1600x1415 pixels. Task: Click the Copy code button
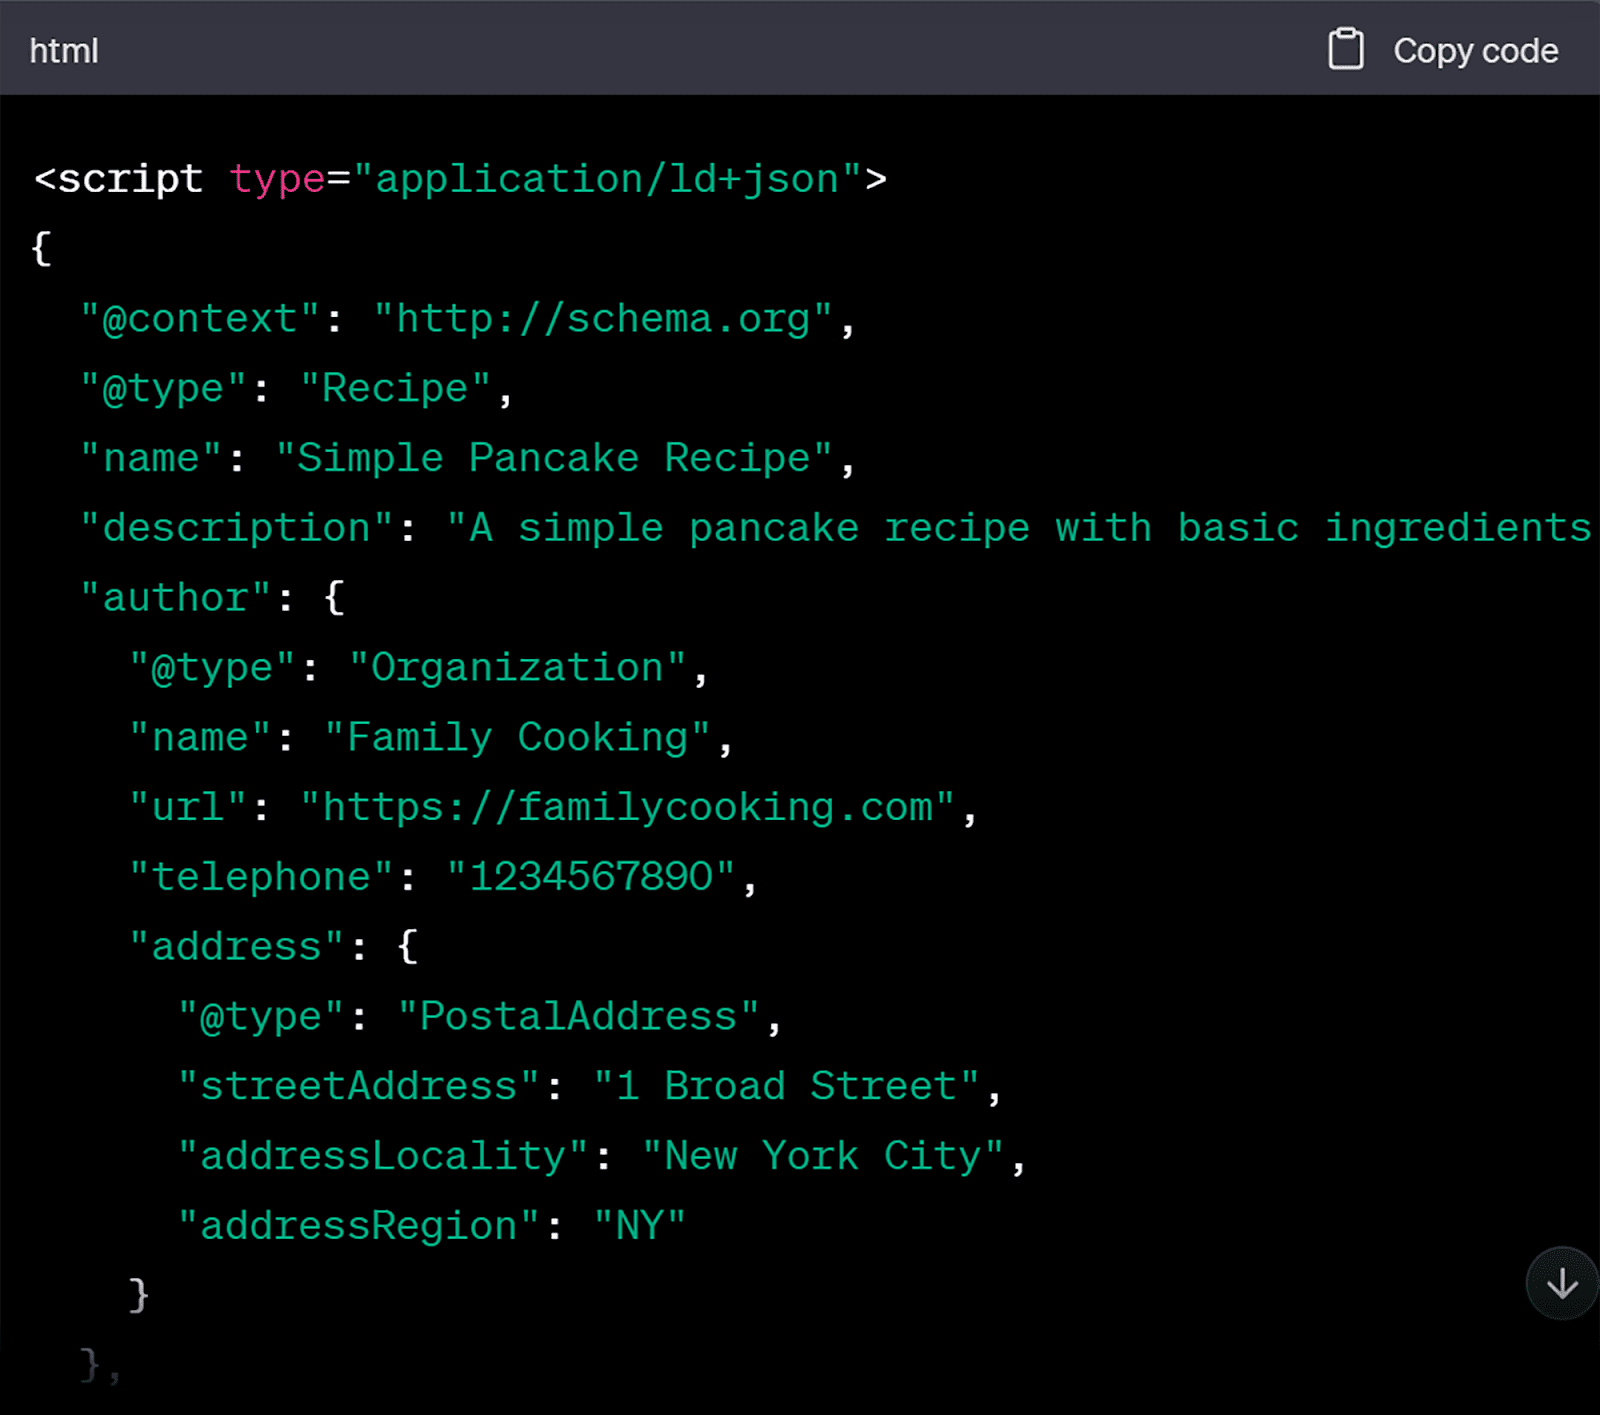(1475, 49)
